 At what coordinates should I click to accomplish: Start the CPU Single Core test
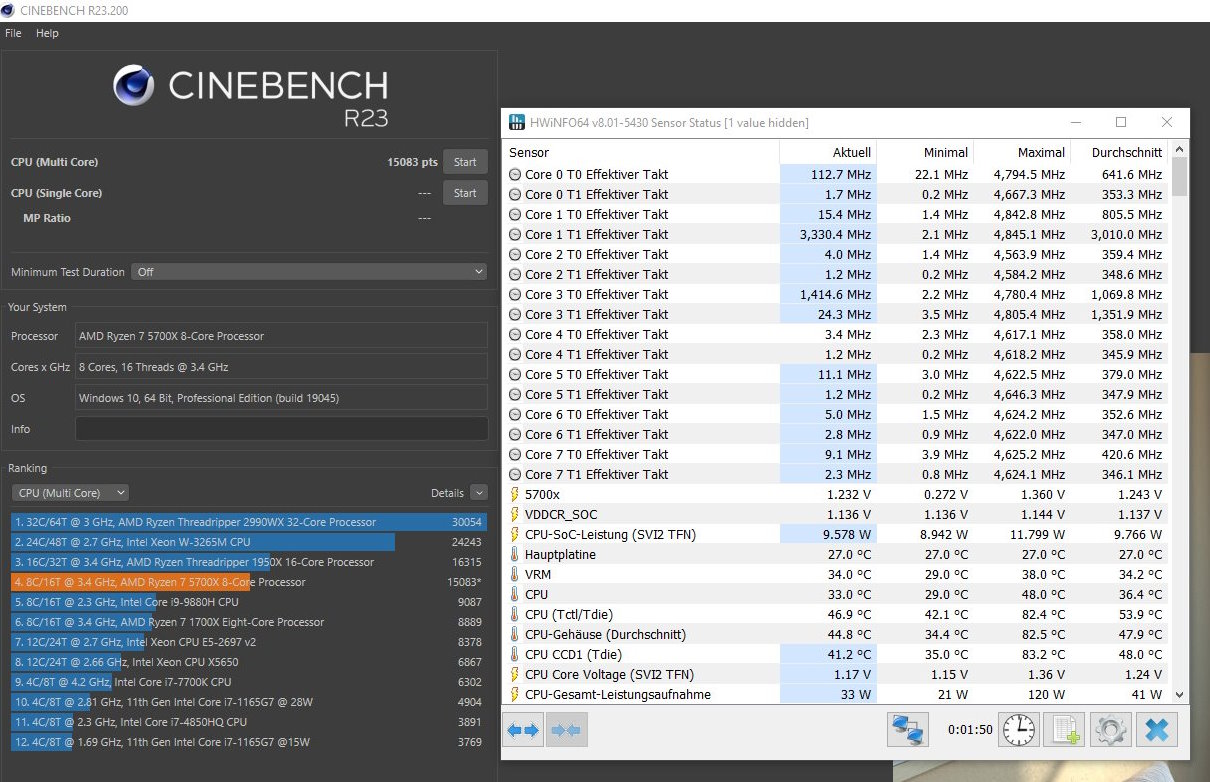pyautogui.click(x=465, y=193)
